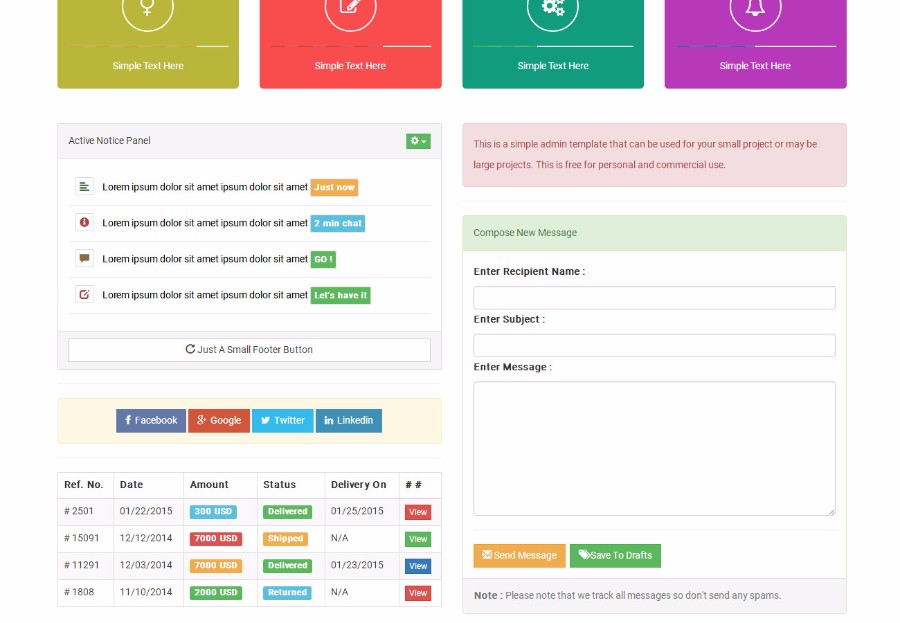View order # 2501
Screen dimensions: 900x623
[418, 512]
